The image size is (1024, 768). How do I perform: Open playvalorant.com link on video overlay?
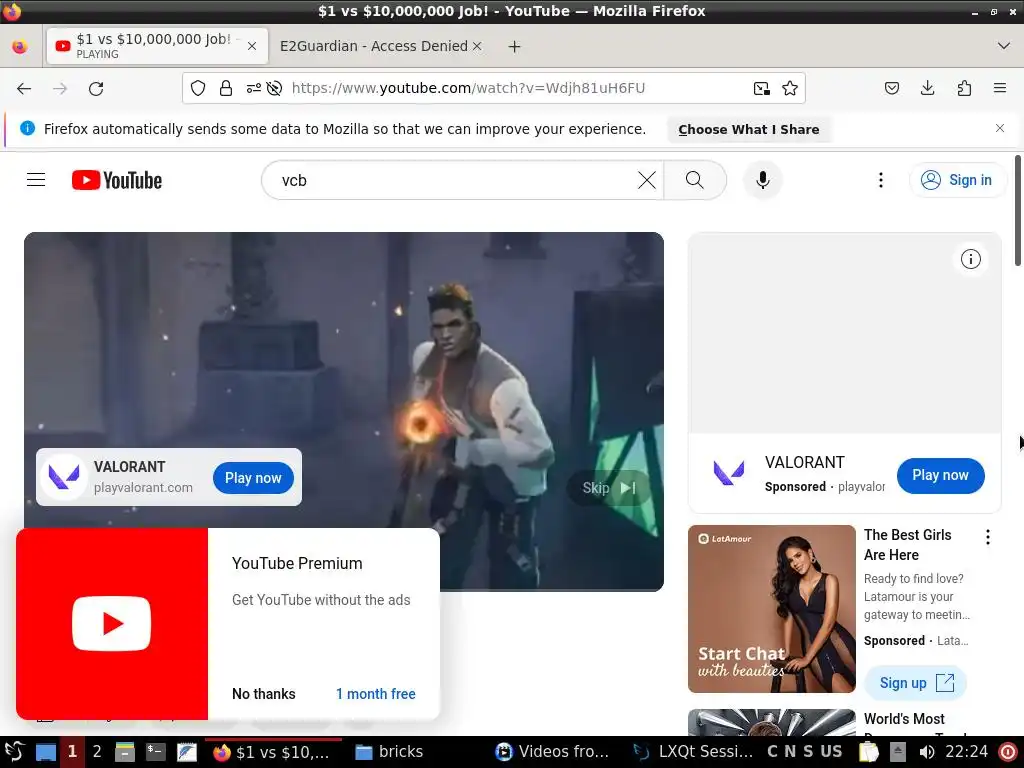pyautogui.click(x=143, y=488)
